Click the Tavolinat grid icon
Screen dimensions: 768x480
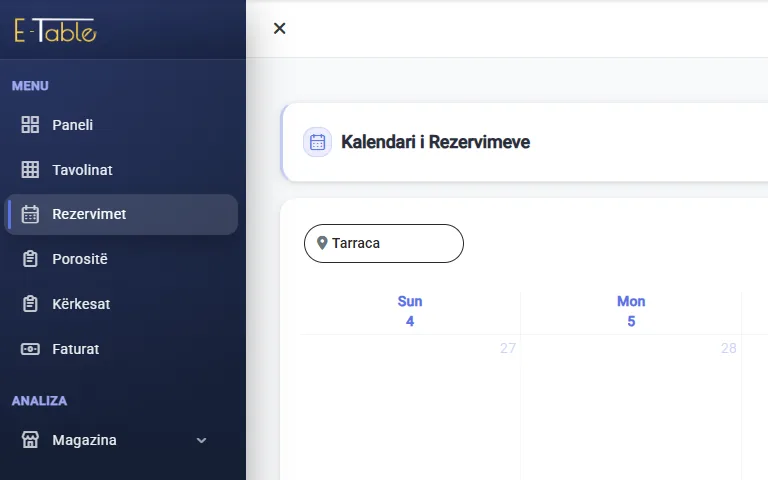30,169
